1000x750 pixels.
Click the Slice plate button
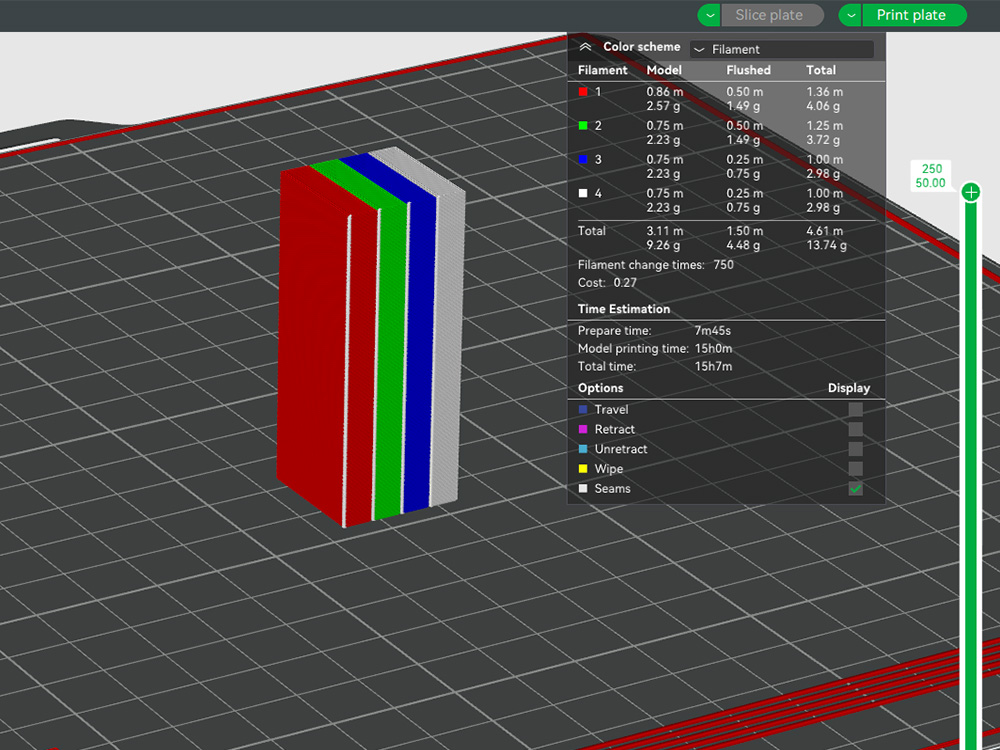tap(770, 15)
